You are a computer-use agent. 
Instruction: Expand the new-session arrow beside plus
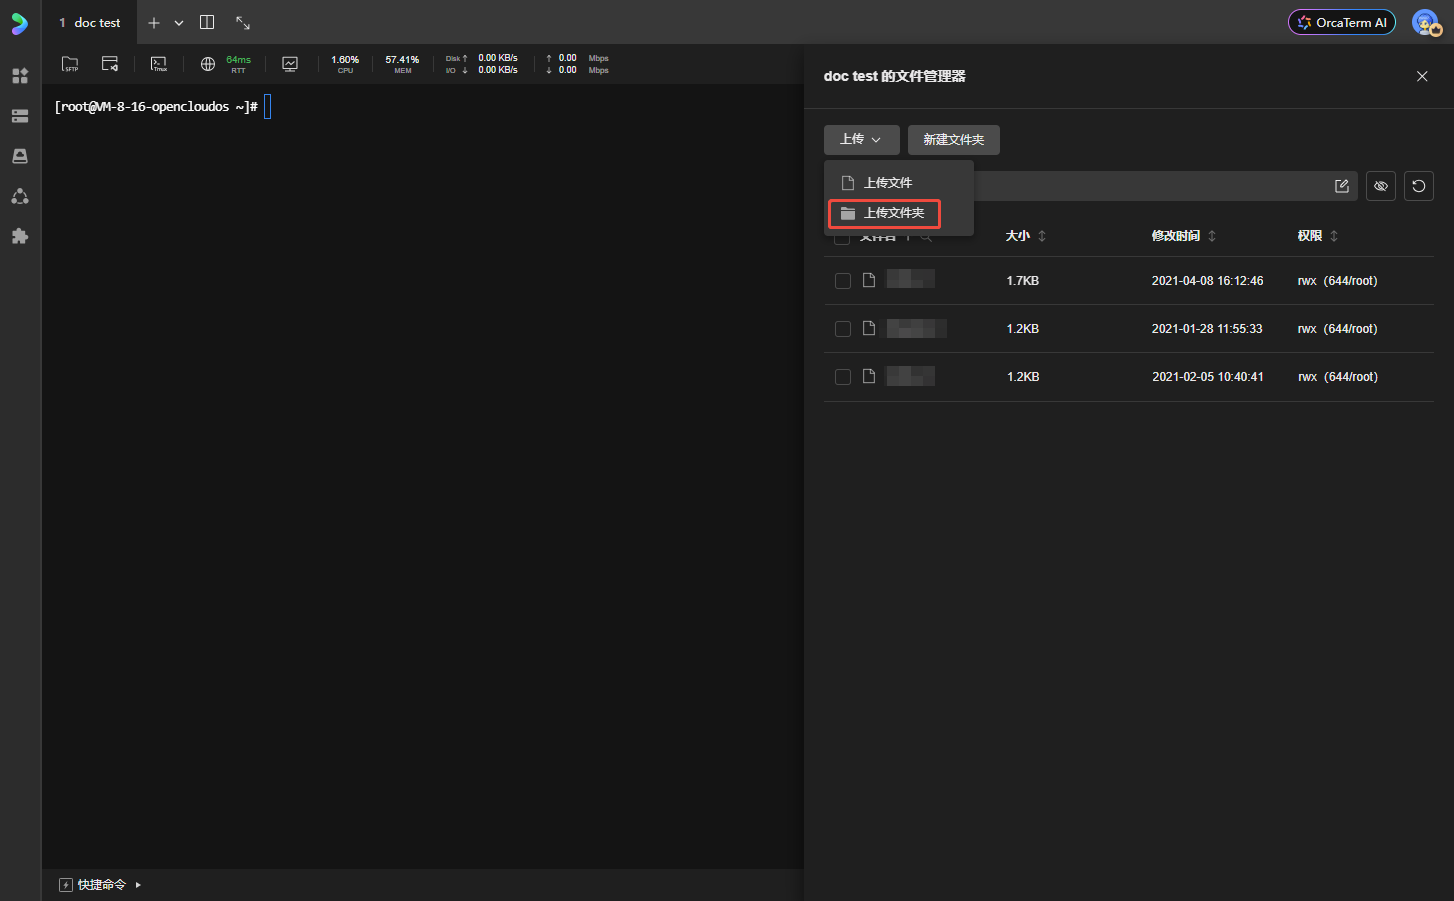point(179,23)
